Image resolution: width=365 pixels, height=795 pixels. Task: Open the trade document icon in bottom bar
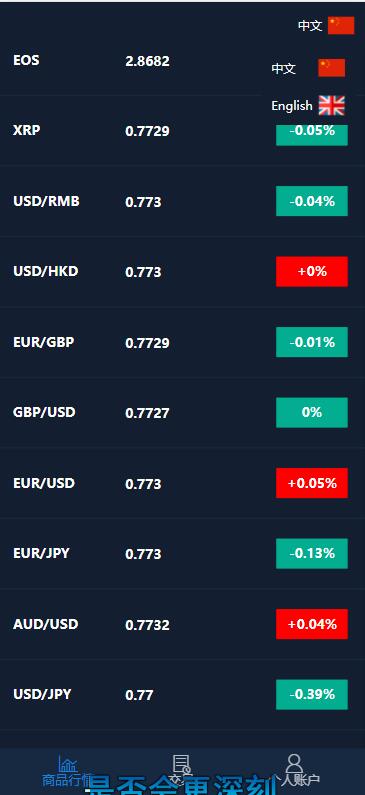181,764
